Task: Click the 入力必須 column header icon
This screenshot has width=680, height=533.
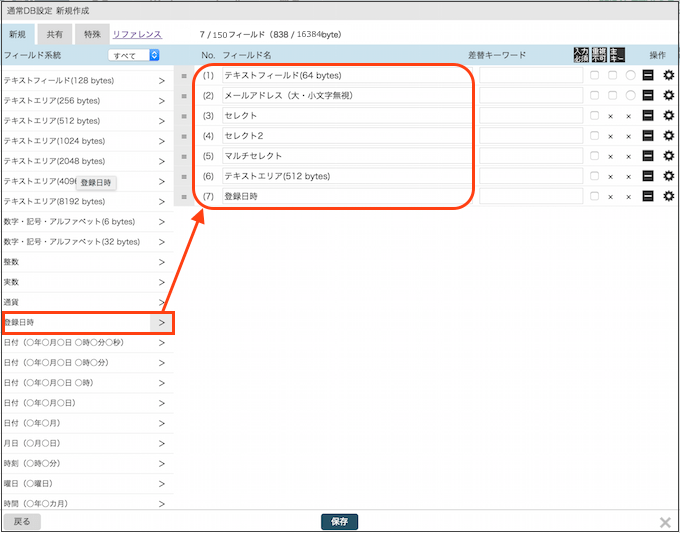Action: 581,55
